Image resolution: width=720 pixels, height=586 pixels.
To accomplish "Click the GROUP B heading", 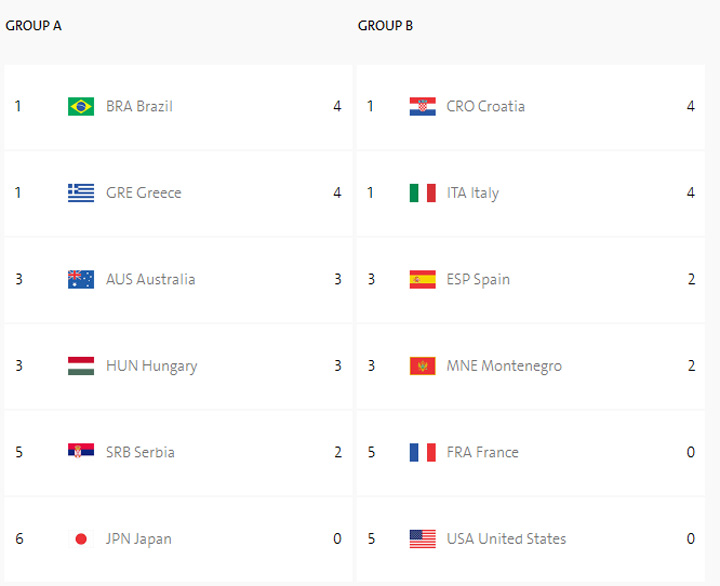I will (x=386, y=26).
